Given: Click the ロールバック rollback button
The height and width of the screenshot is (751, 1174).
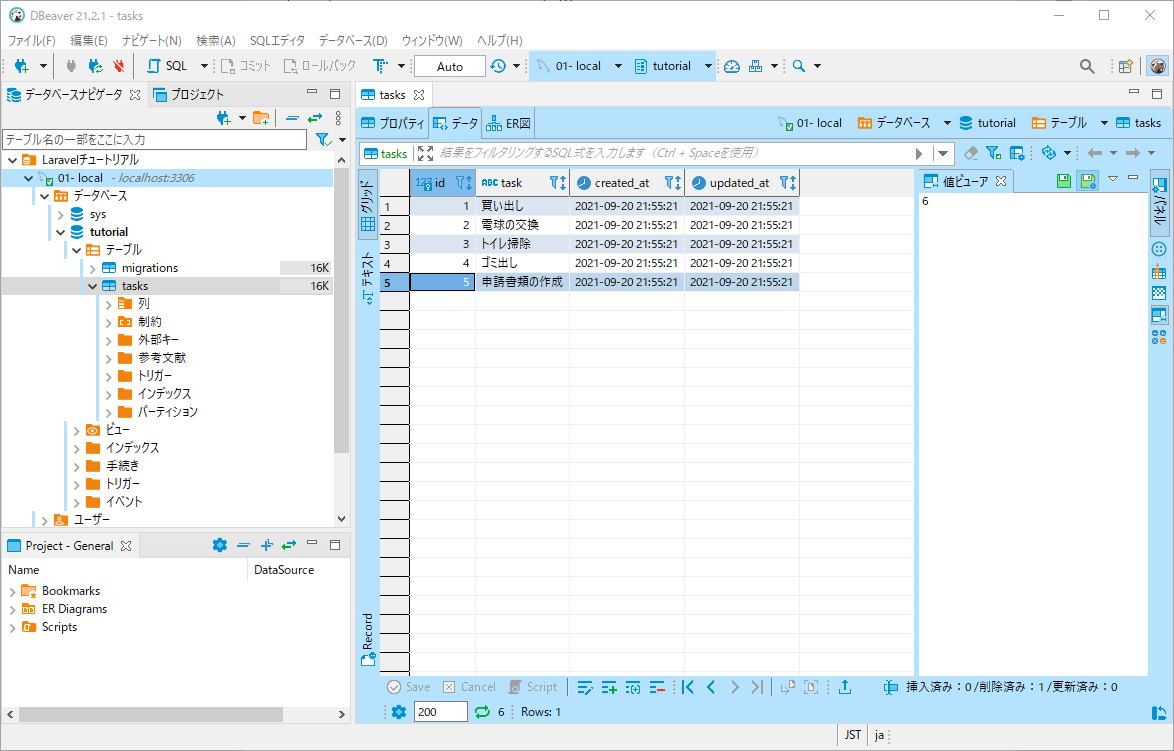Looking at the screenshot, I should [320, 66].
